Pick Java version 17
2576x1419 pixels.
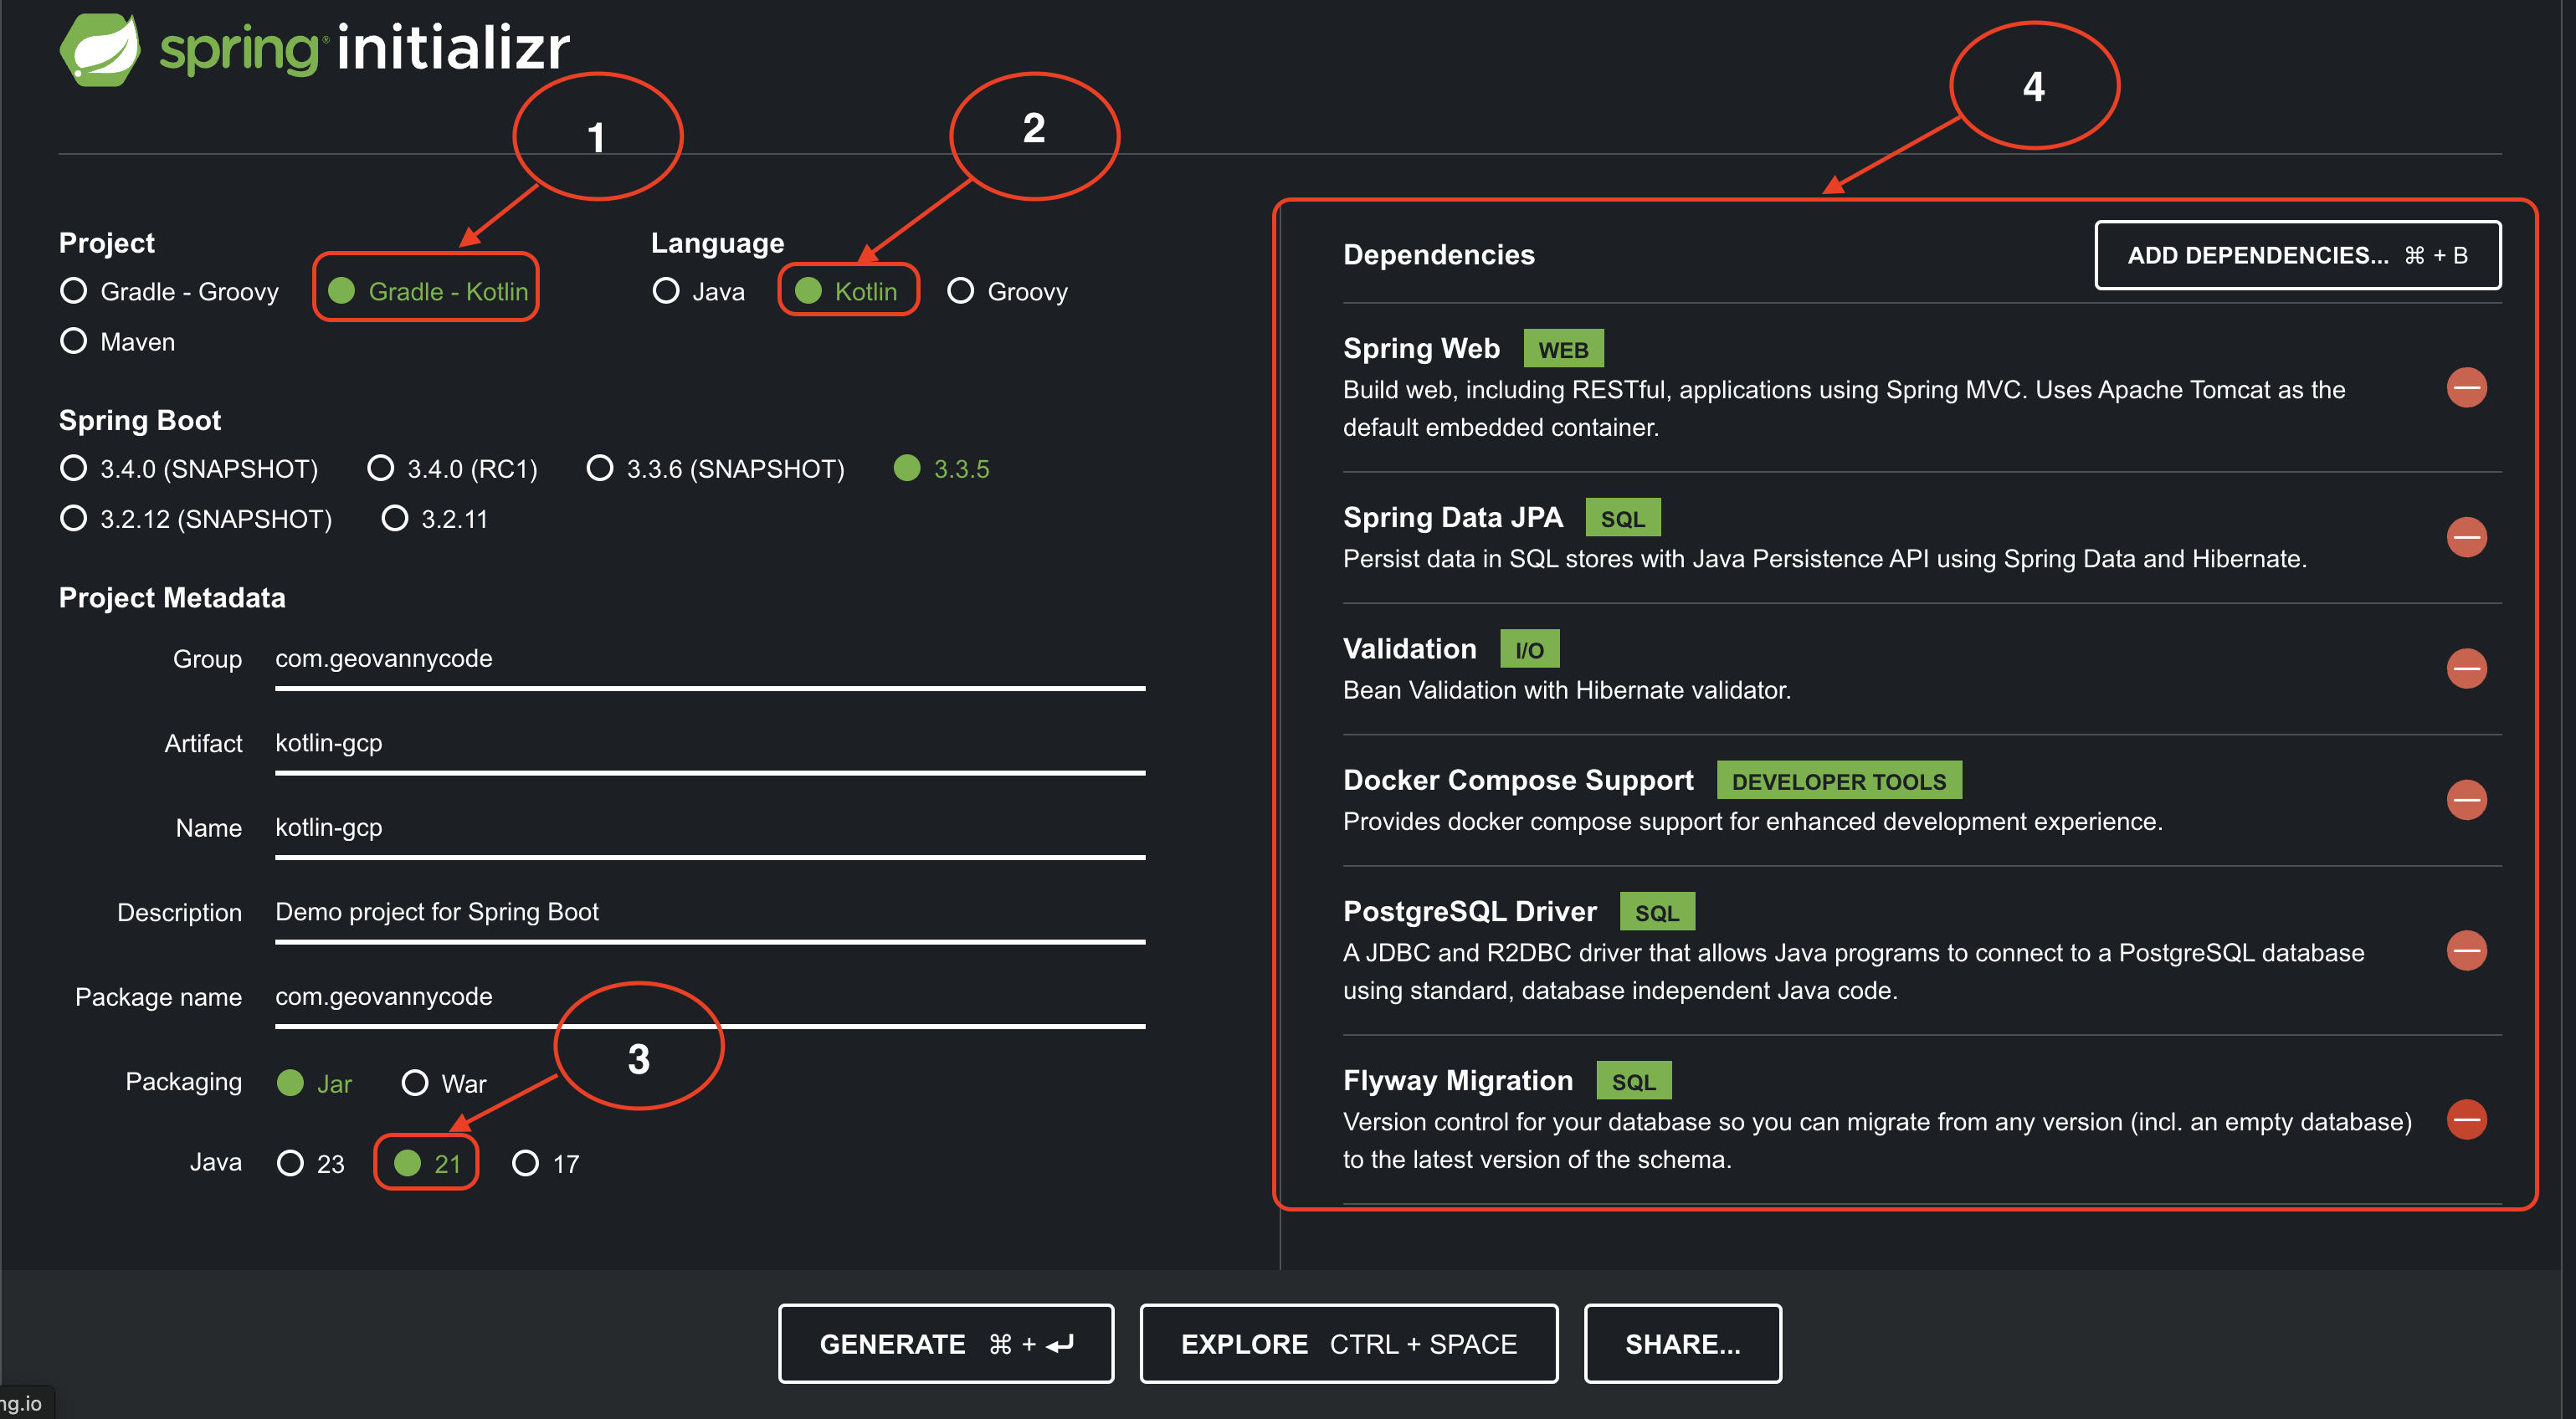click(526, 1163)
